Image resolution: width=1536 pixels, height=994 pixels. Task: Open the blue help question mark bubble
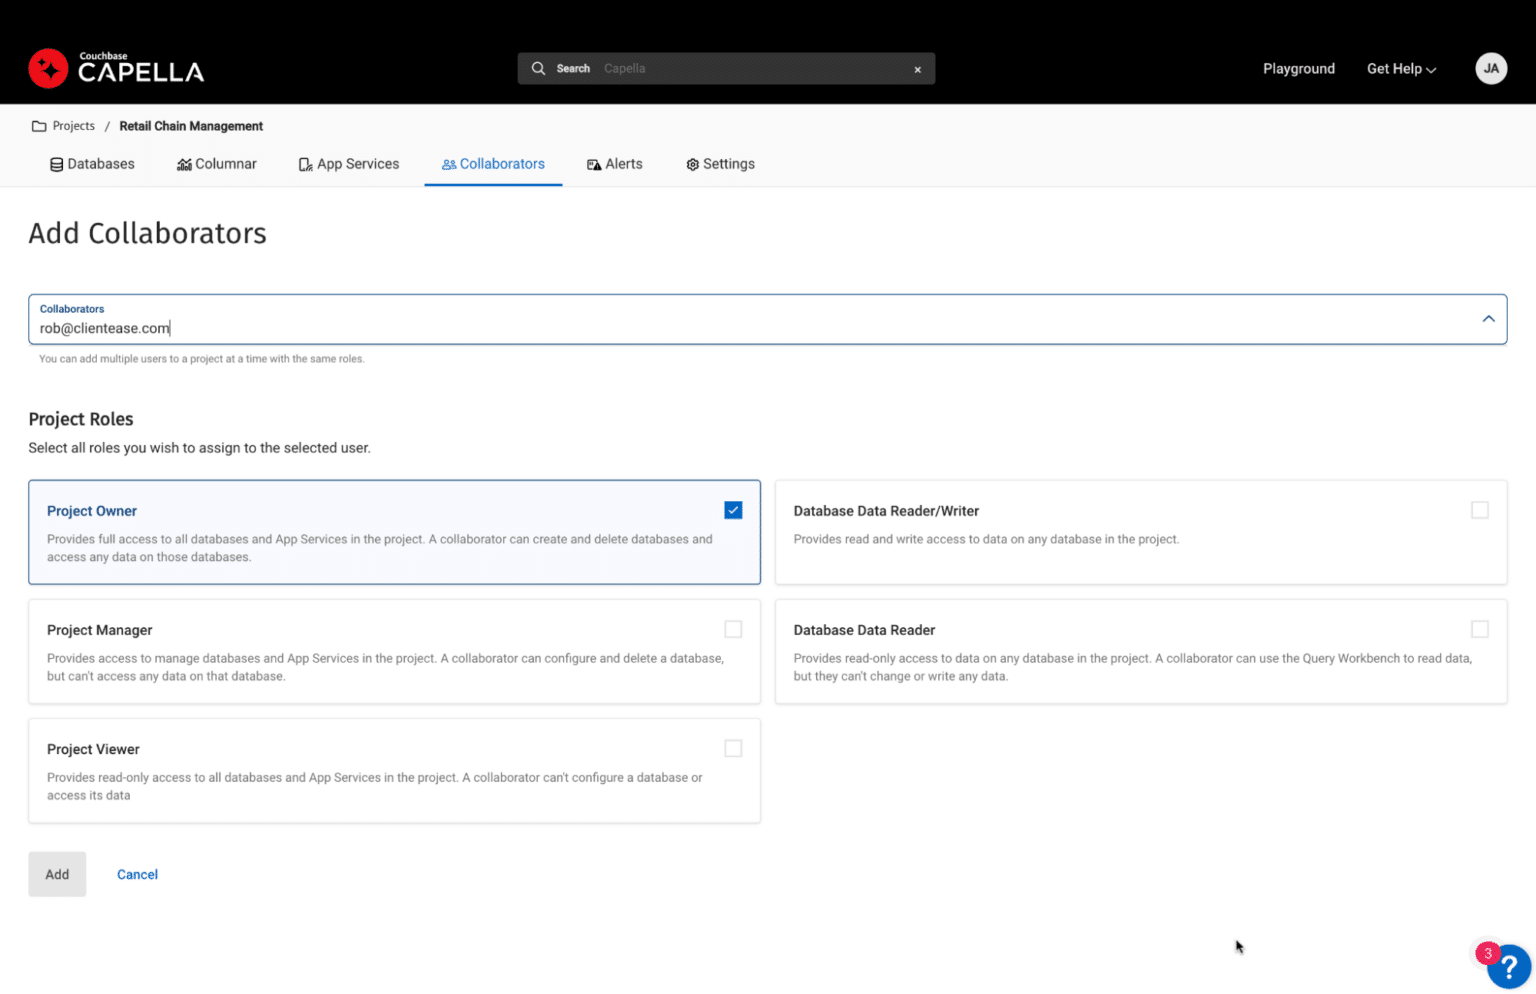1509,967
